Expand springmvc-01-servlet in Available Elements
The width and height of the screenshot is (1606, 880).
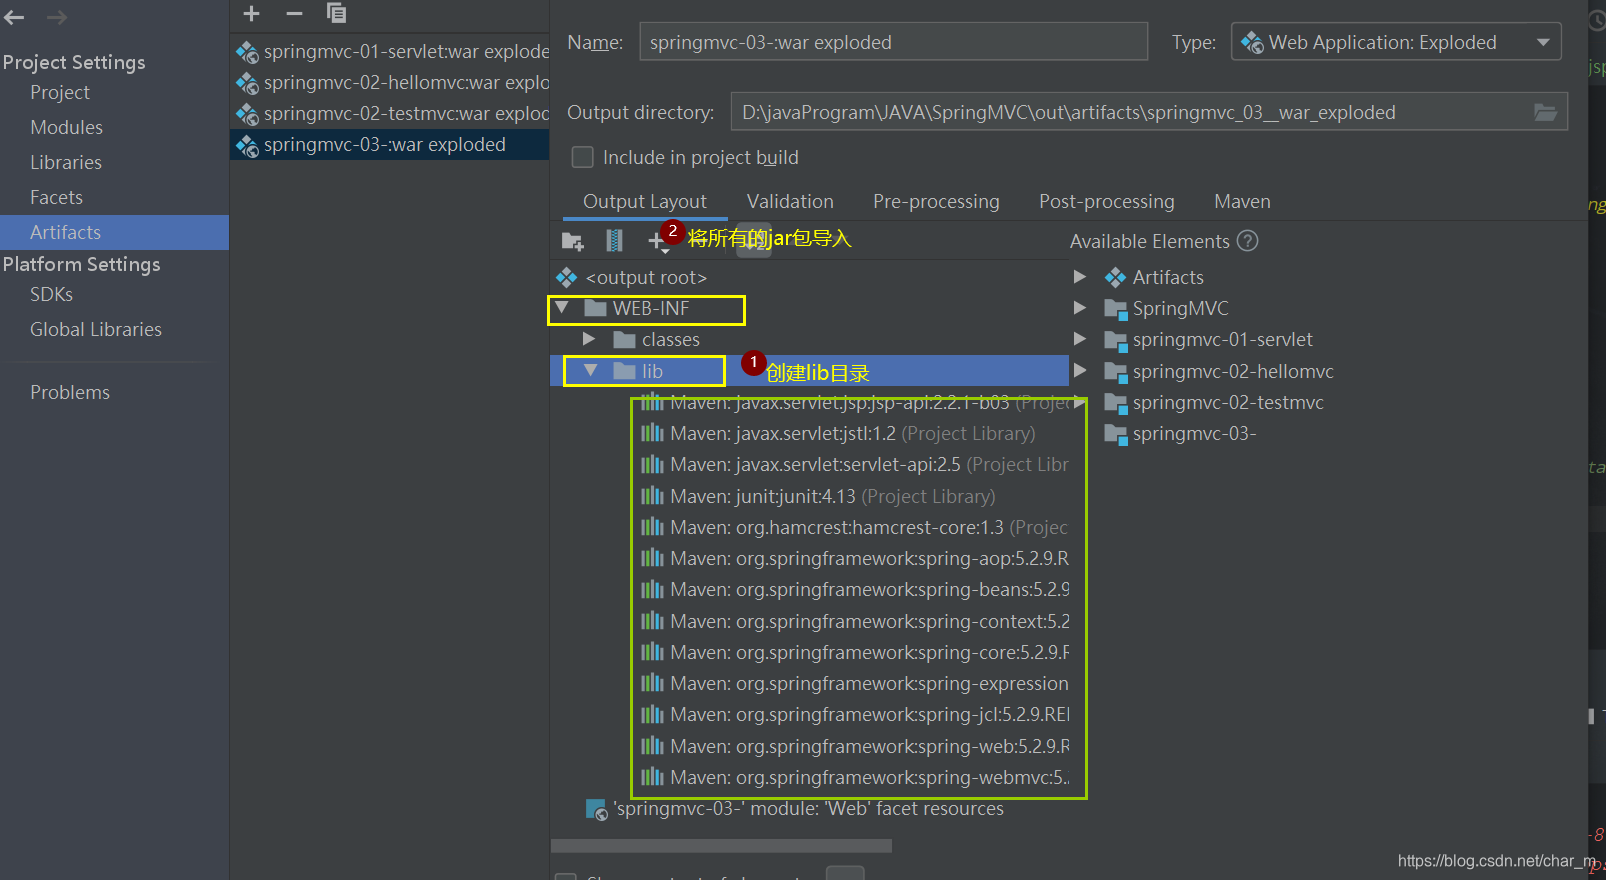1080,339
